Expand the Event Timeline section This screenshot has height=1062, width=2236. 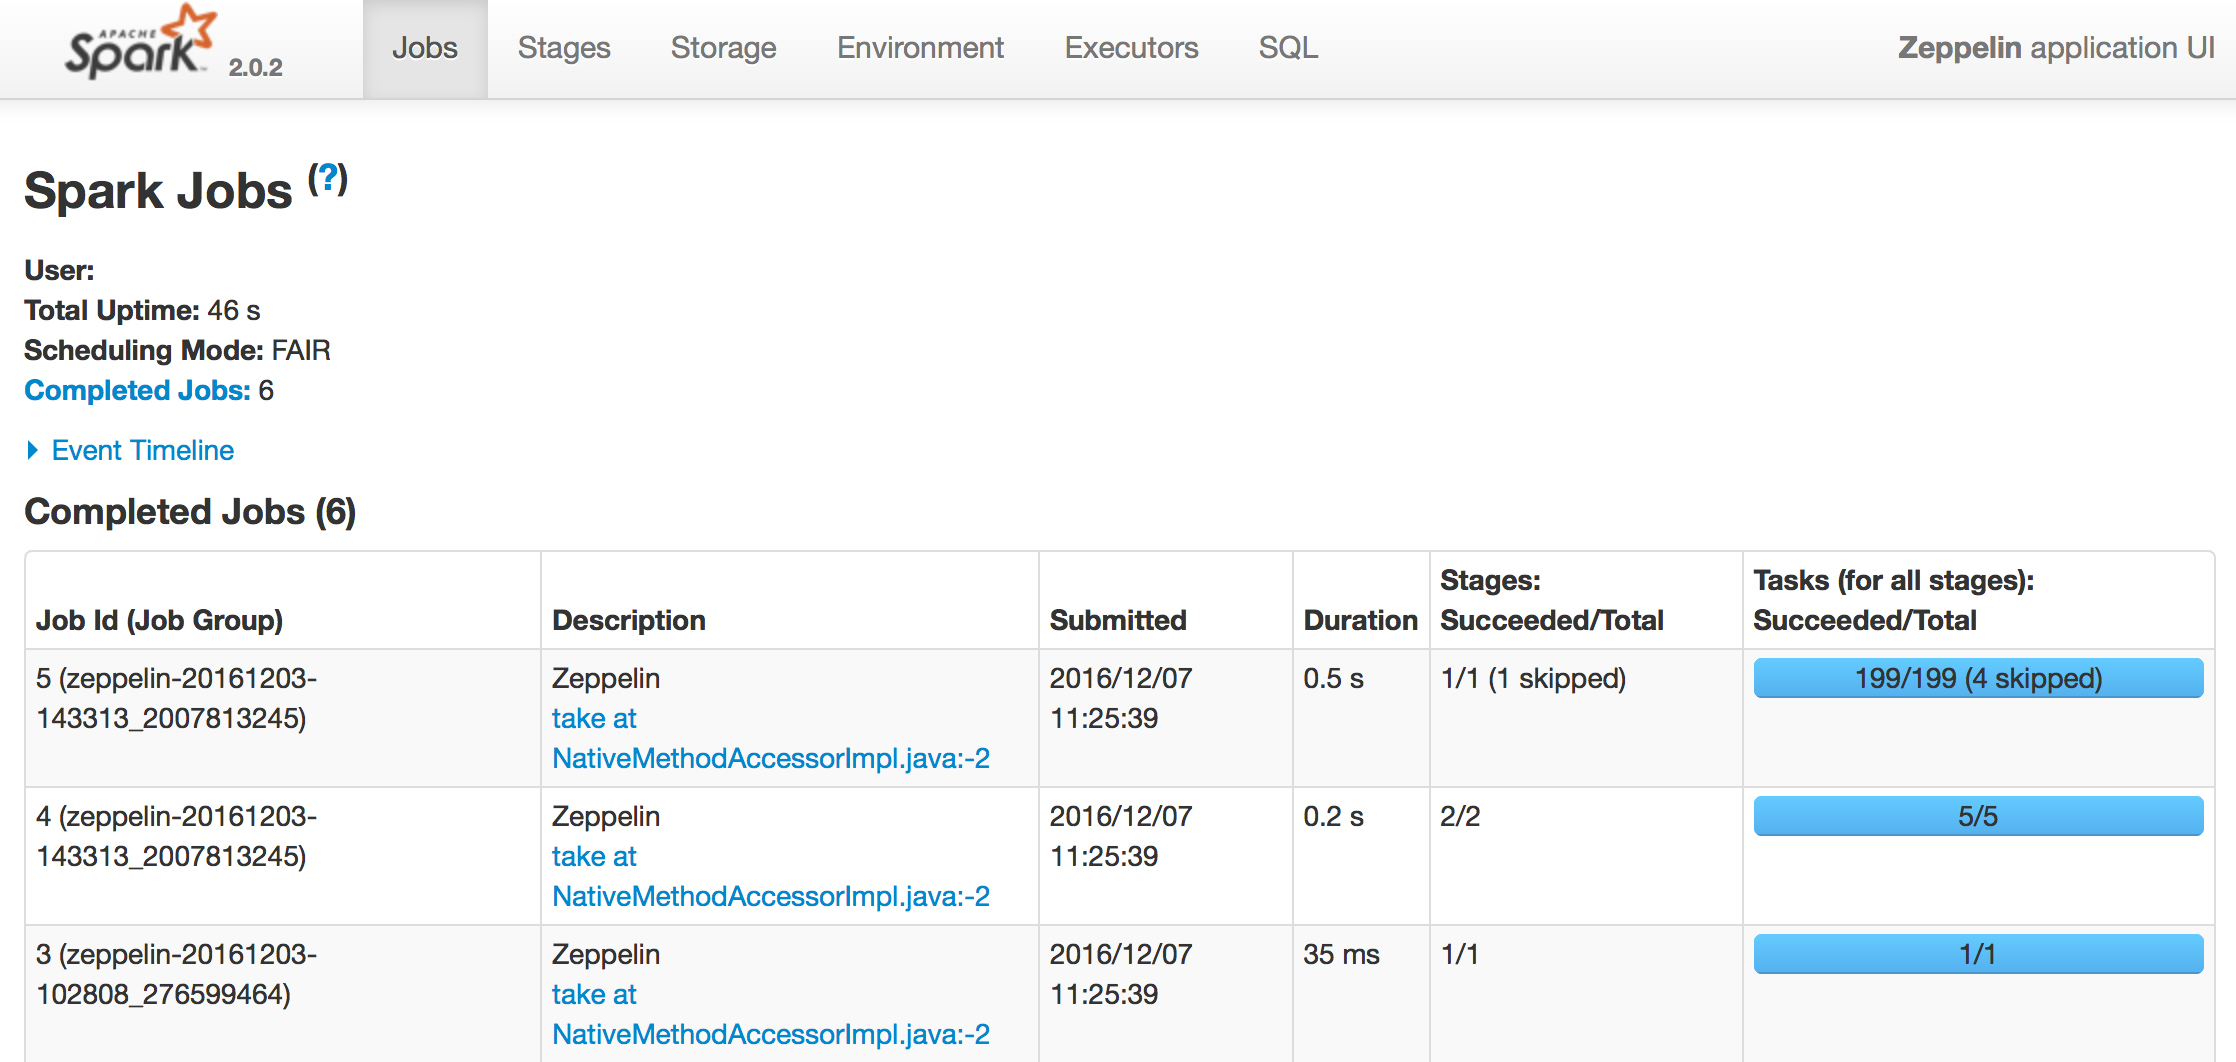[130, 450]
